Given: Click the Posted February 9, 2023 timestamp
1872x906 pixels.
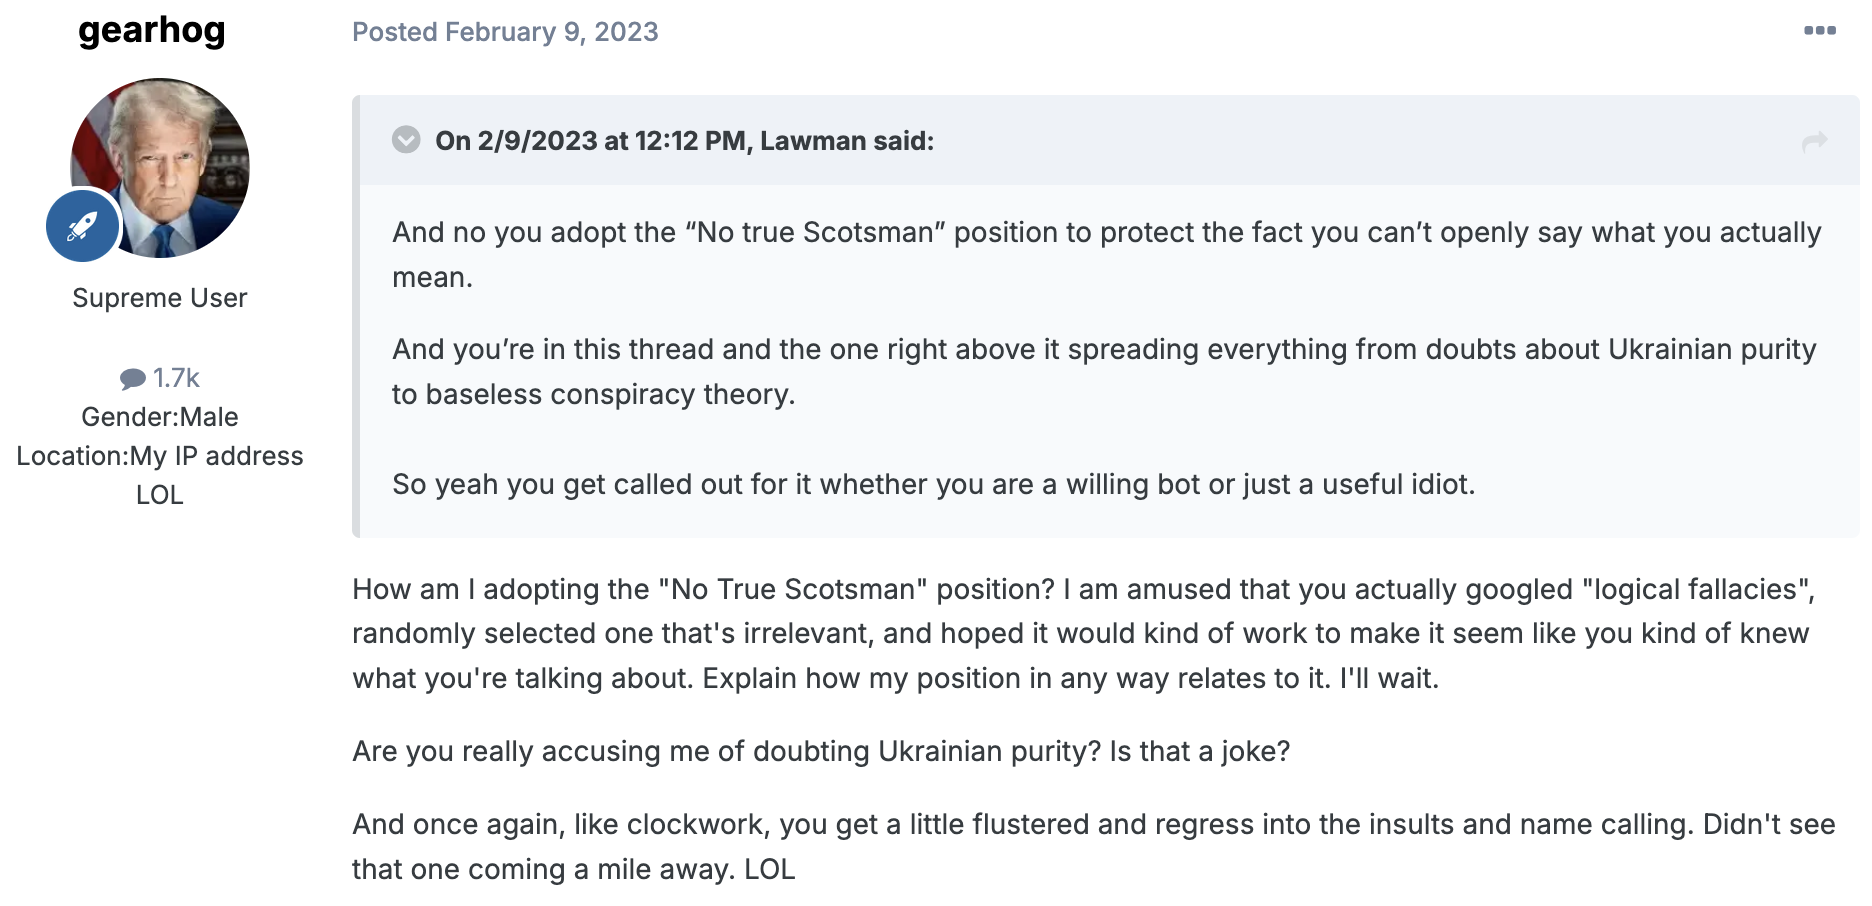Looking at the screenshot, I should (505, 32).
